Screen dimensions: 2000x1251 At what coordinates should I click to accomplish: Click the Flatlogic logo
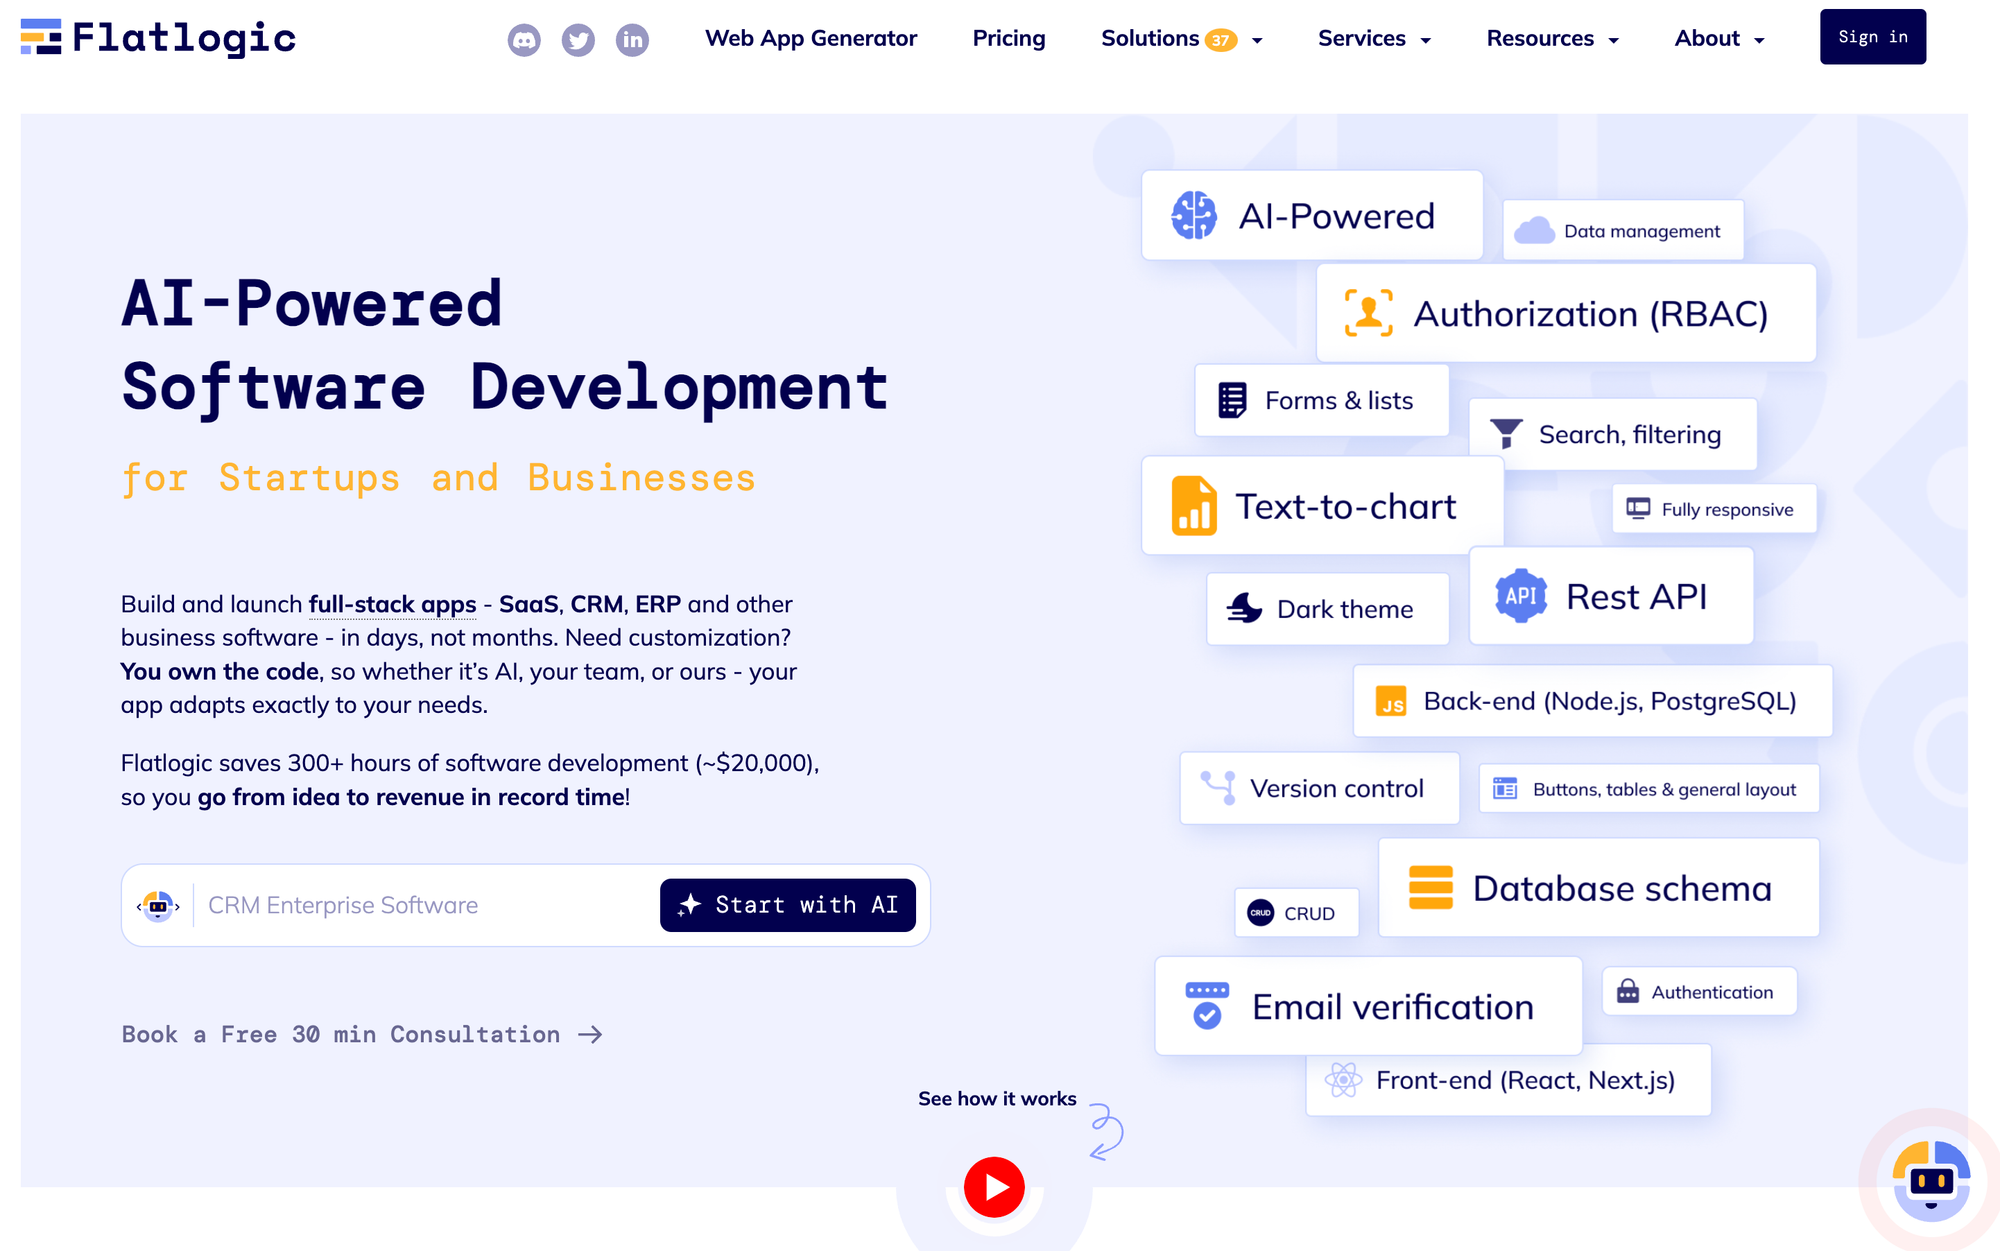(158, 38)
